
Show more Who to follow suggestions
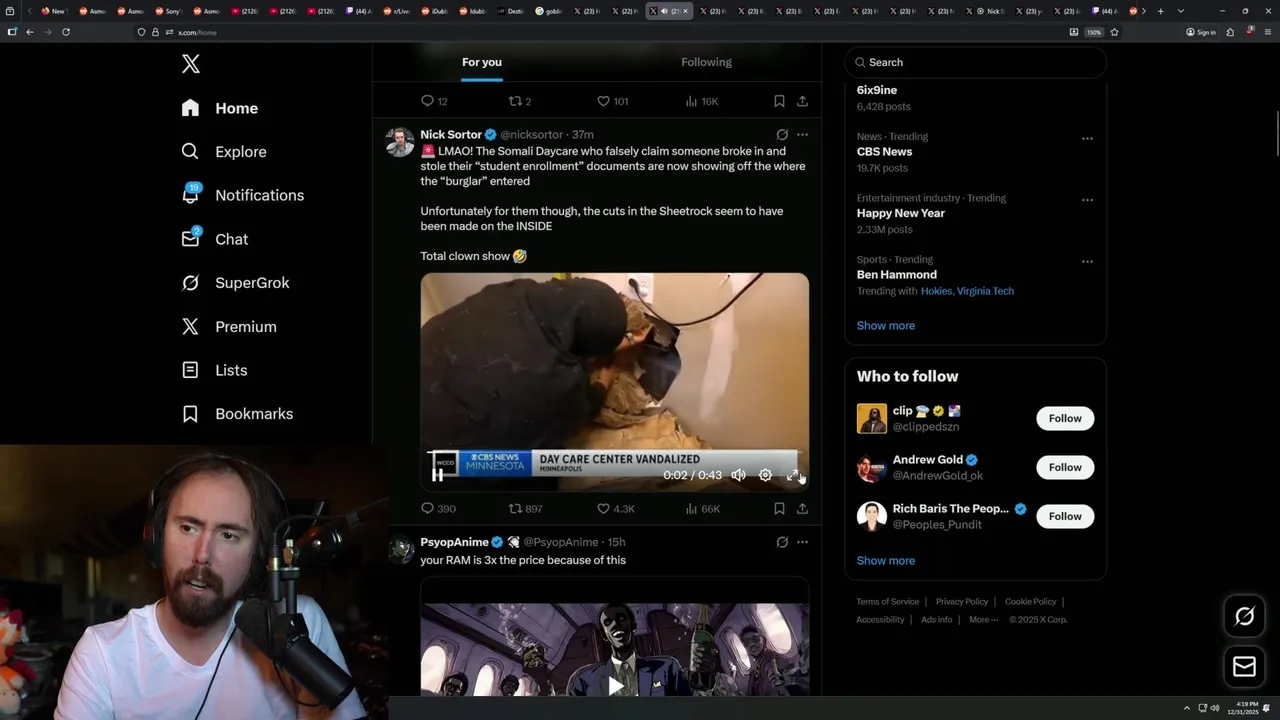click(x=885, y=560)
